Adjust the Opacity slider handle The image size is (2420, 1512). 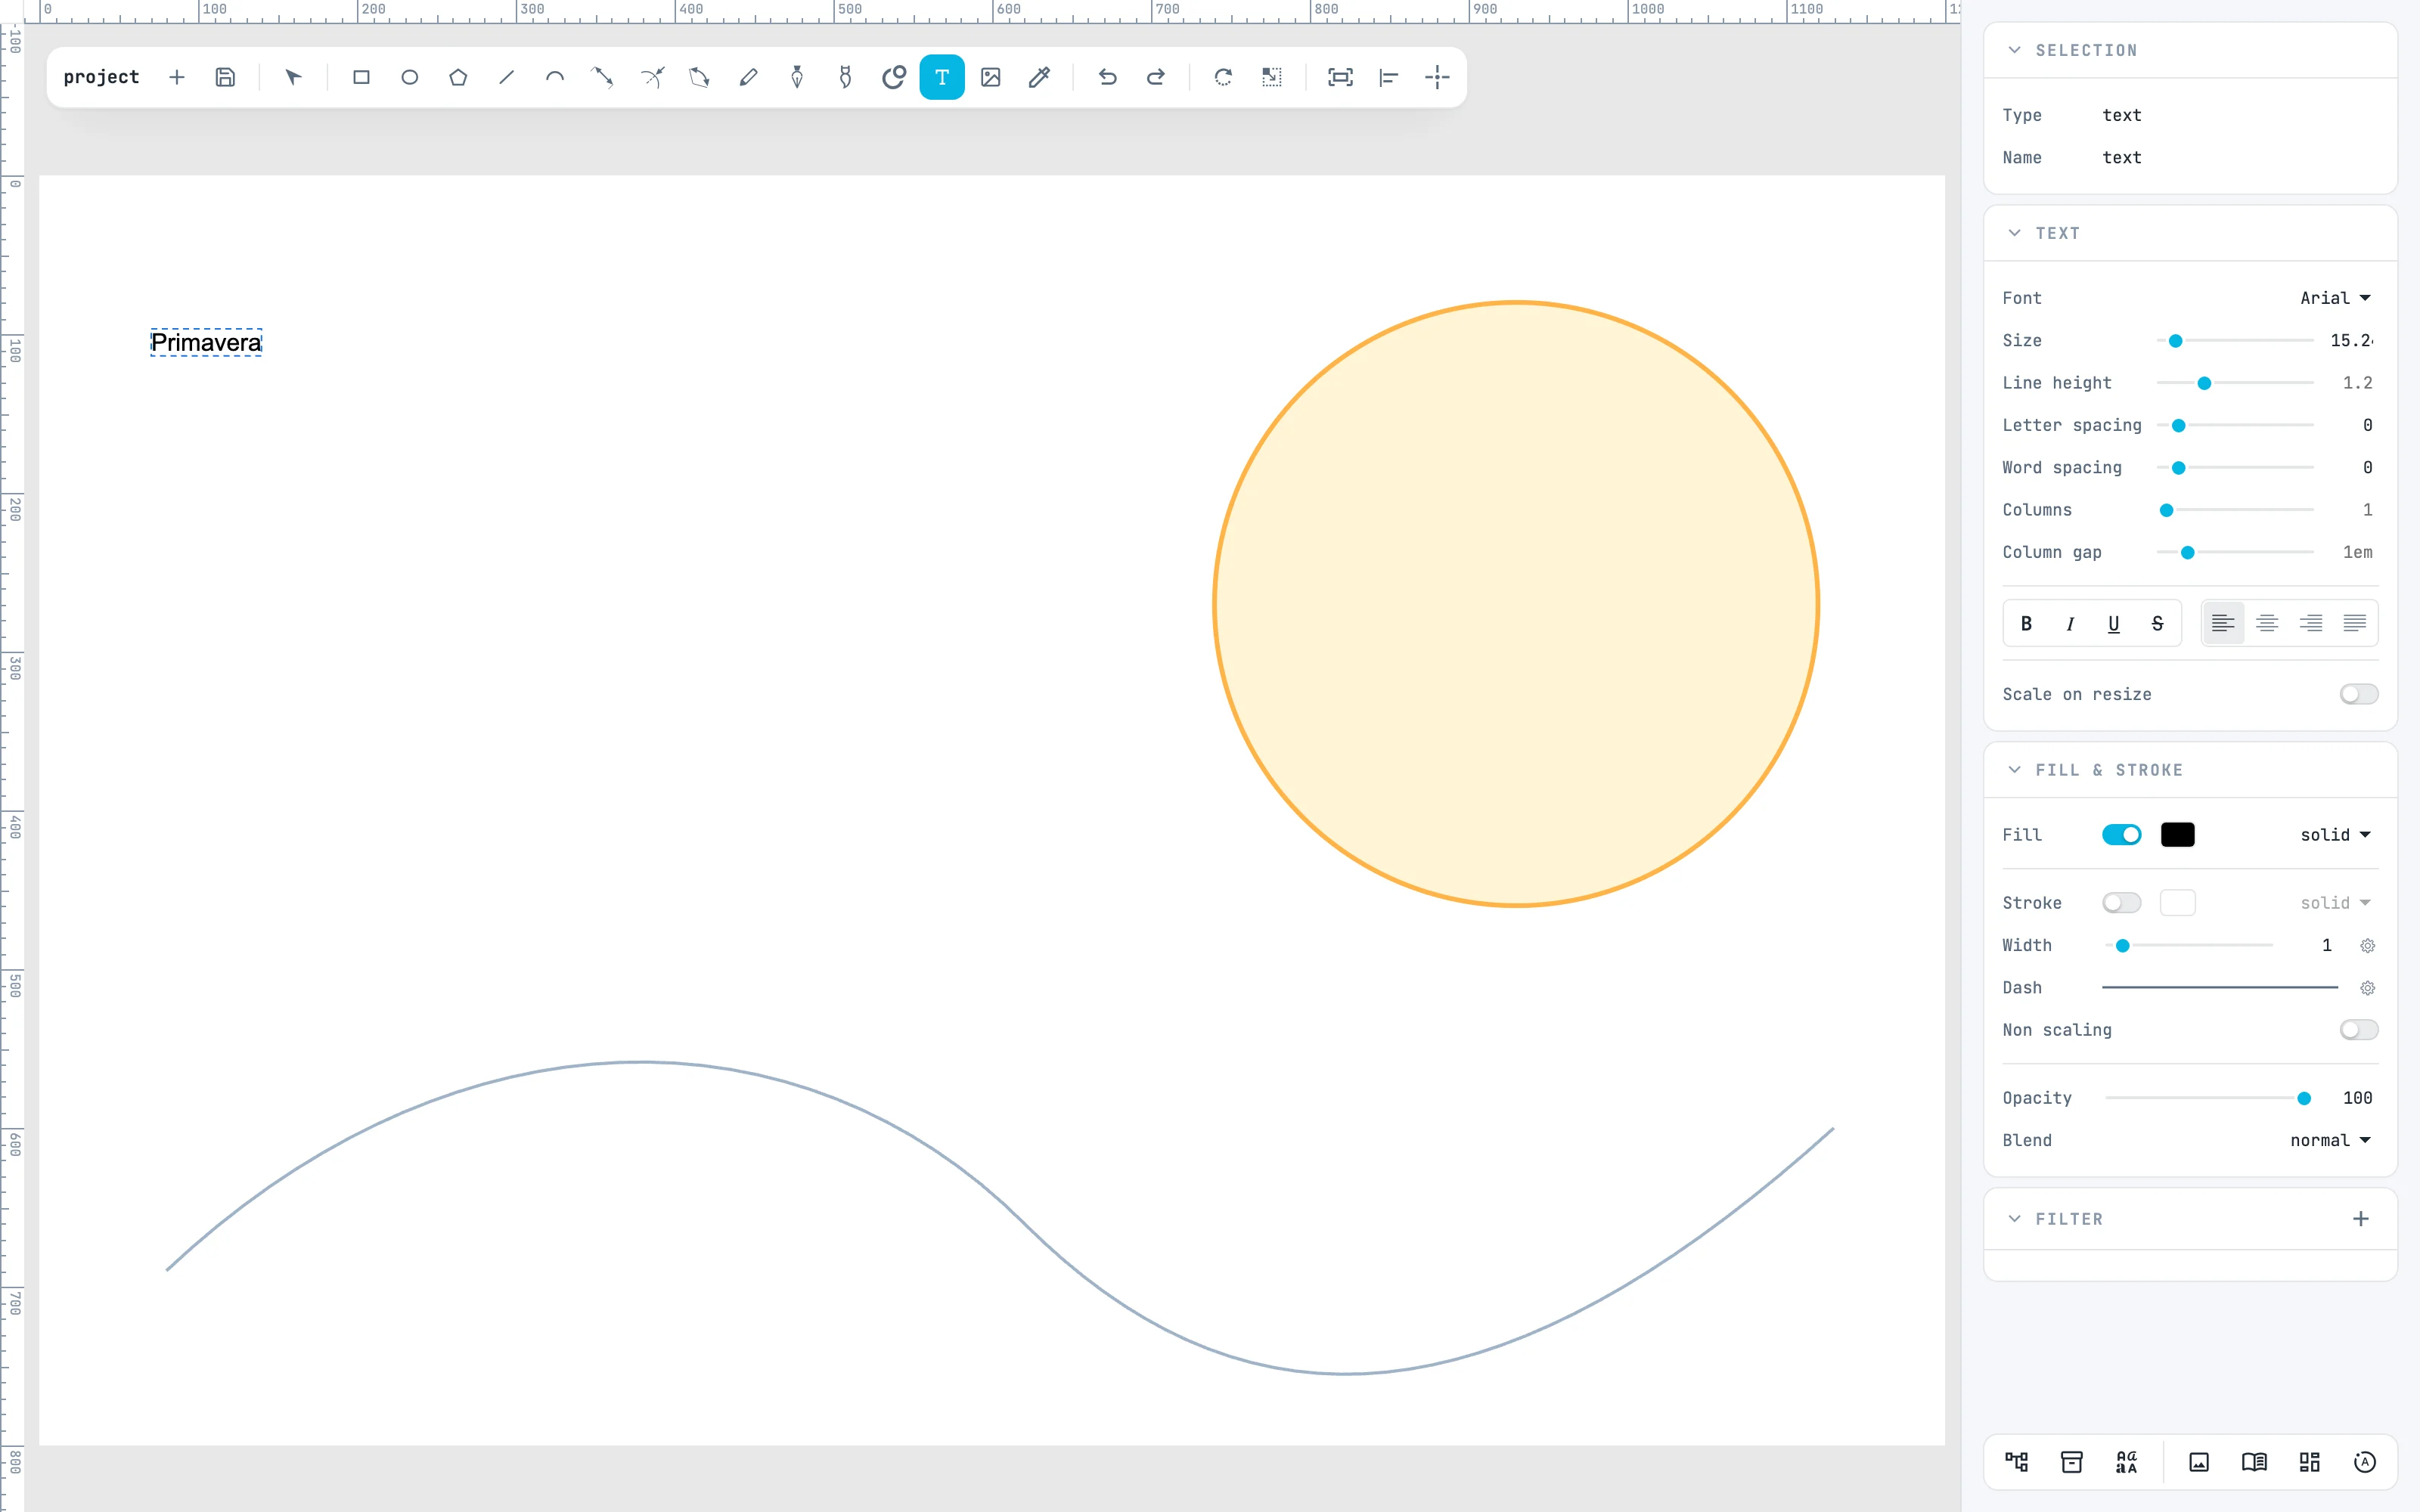(2304, 1098)
